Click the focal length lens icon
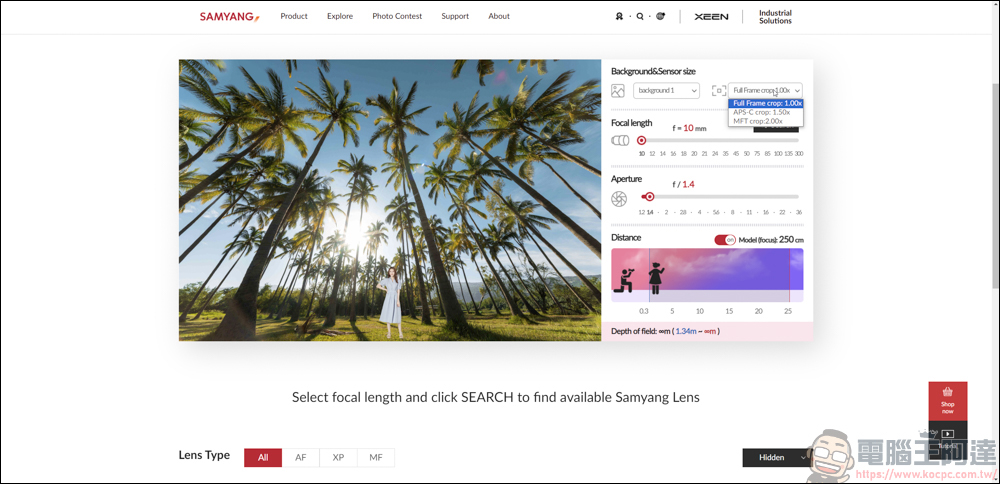1000x484 pixels. tap(620, 140)
